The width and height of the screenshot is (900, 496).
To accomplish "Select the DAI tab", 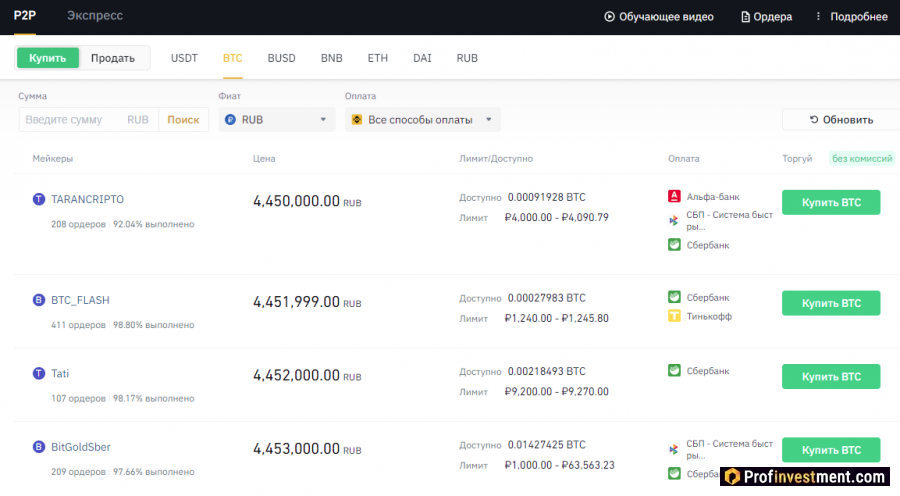I will coord(422,58).
